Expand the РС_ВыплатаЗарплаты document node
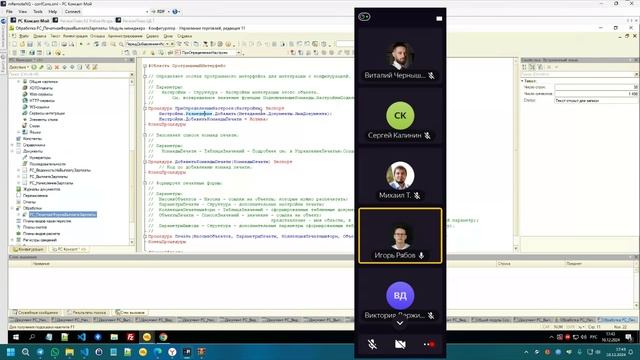 coord(18,176)
